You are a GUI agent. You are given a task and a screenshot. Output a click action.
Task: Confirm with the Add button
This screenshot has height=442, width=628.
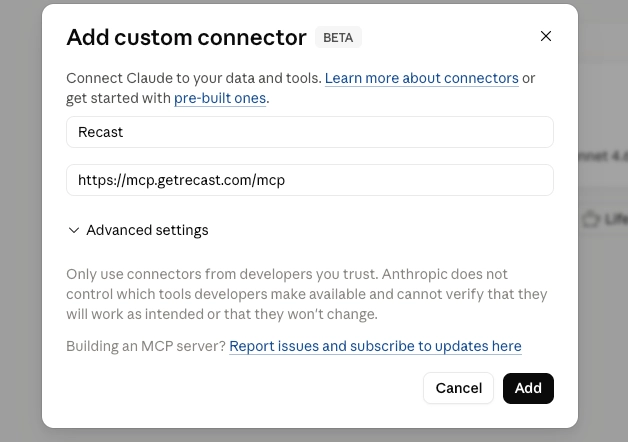point(528,388)
